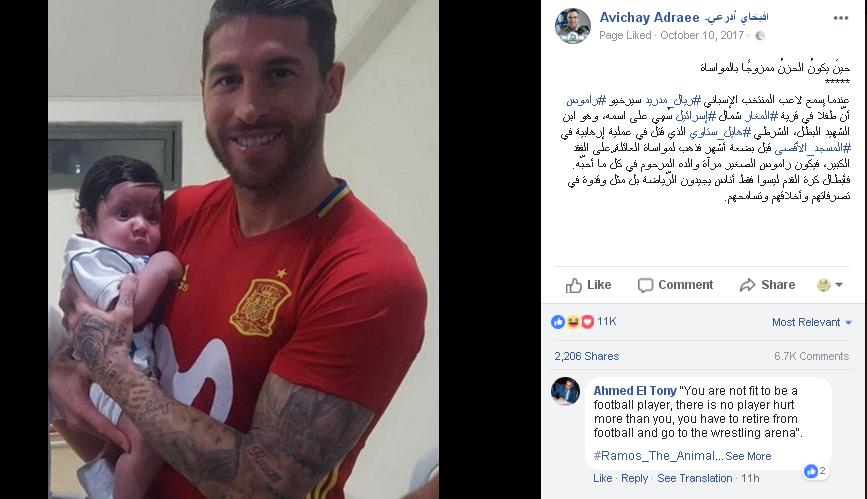Screen dimensions: 867x499
Task: Click the thumbs-up Like icon
Action: pos(573,285)
